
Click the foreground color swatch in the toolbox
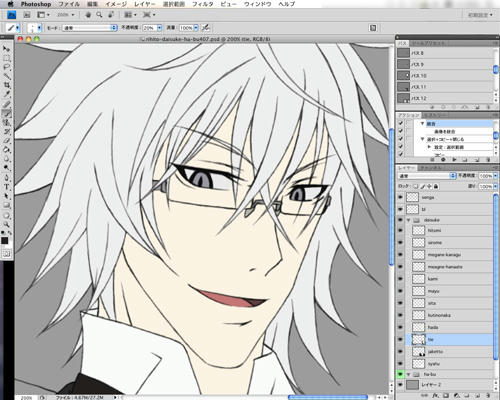coord(5,240)
